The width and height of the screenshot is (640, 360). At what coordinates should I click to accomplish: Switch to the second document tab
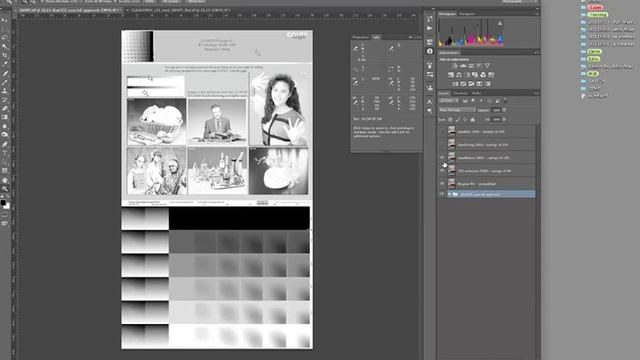point(180,10)
